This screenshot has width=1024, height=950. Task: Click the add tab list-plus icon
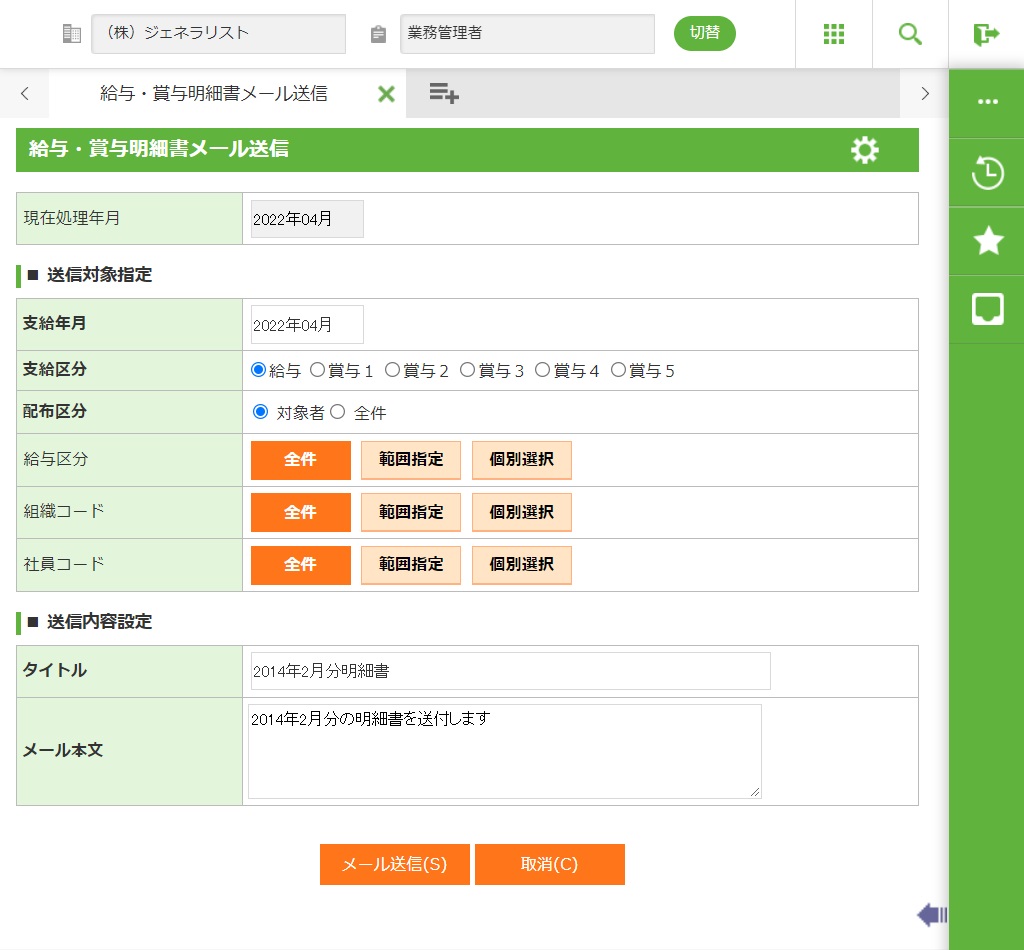443,94
